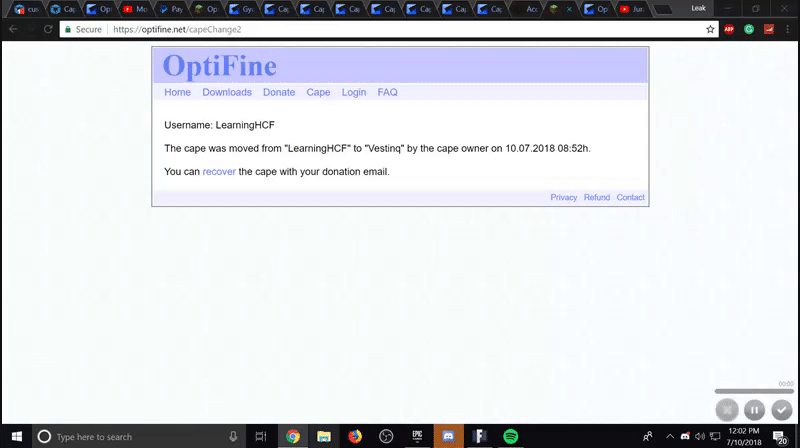Launch Firefox from the taskbar
The width and height of the screenshot is (800, 448).
[355, 436]
